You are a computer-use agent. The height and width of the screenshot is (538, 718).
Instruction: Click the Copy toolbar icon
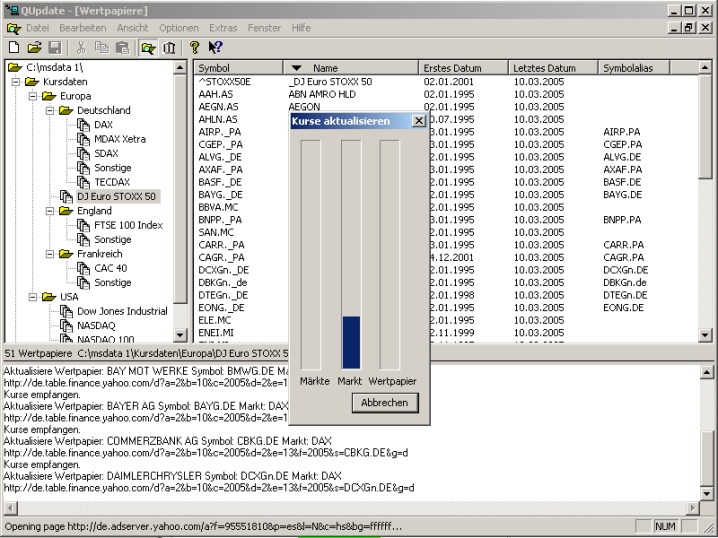(x=101, y=47)
